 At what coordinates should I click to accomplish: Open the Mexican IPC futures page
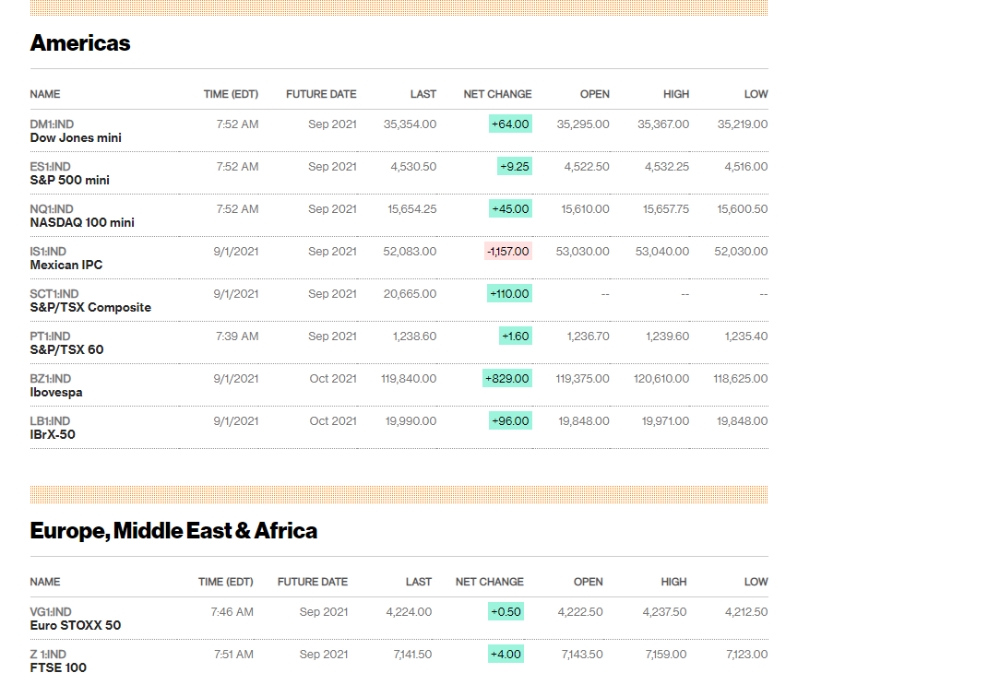[66, 265]
